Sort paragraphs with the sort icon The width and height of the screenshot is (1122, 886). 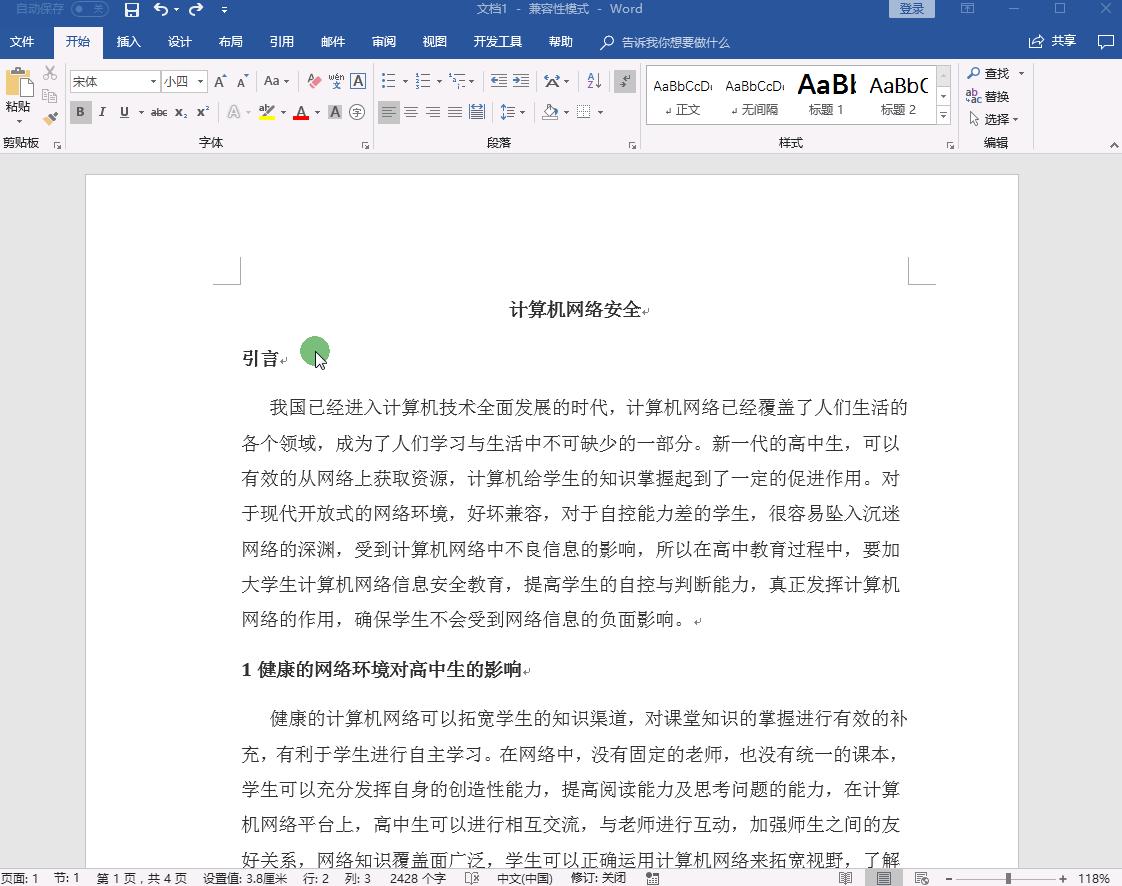click(593, 81)
